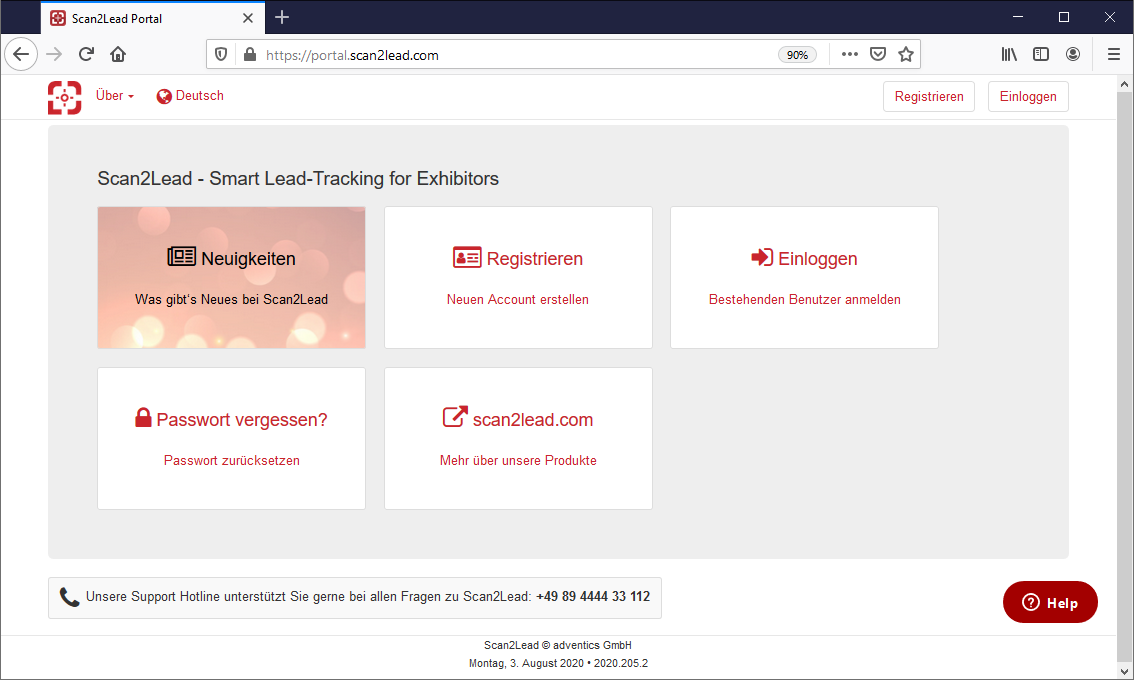Viewport: 1134px width, 680px height.
Task: Click the ID card icon beside Registrieren
Action: coord(467,258)
